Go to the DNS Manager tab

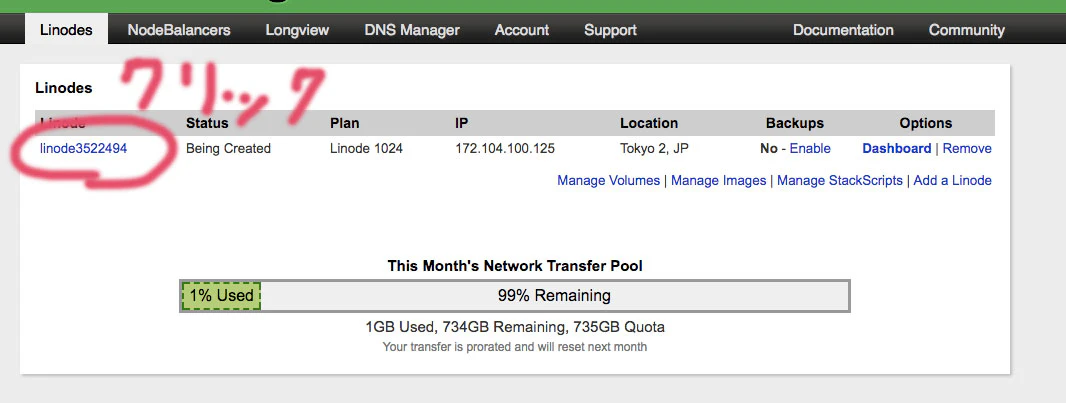pos(412,30)
